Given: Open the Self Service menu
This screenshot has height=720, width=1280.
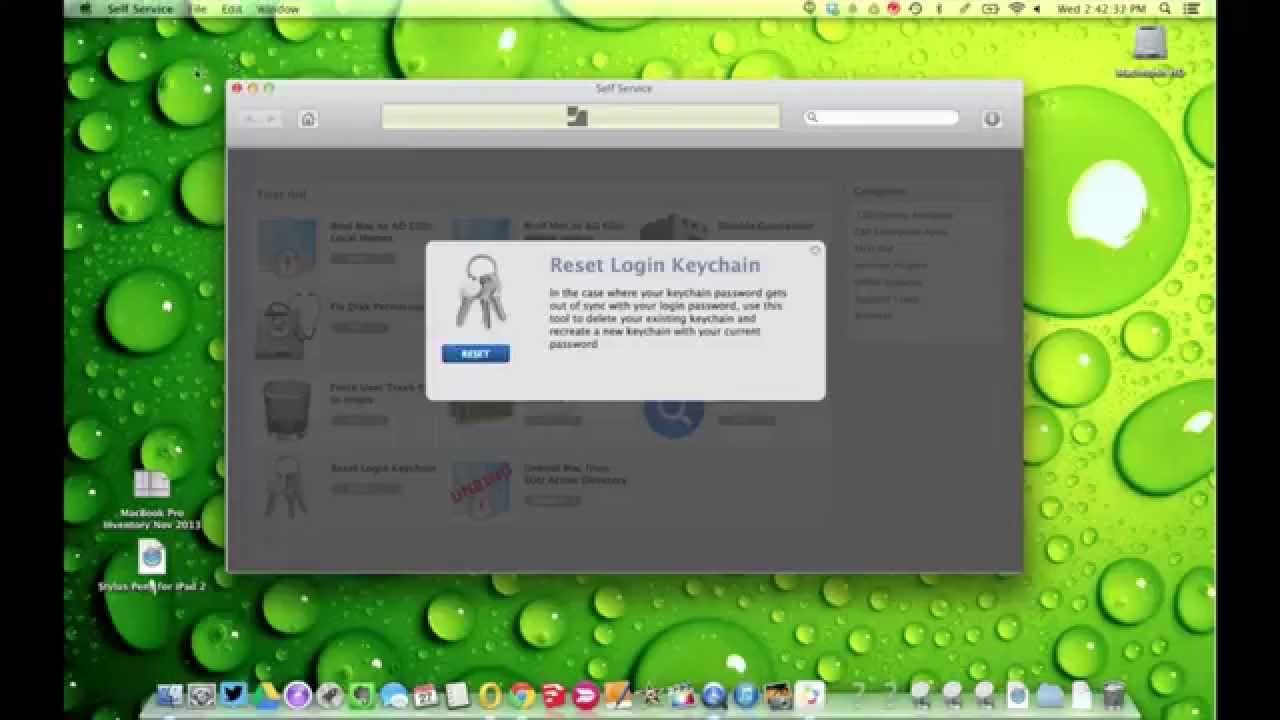Looking at the screenshot, I should coord(140,9).
